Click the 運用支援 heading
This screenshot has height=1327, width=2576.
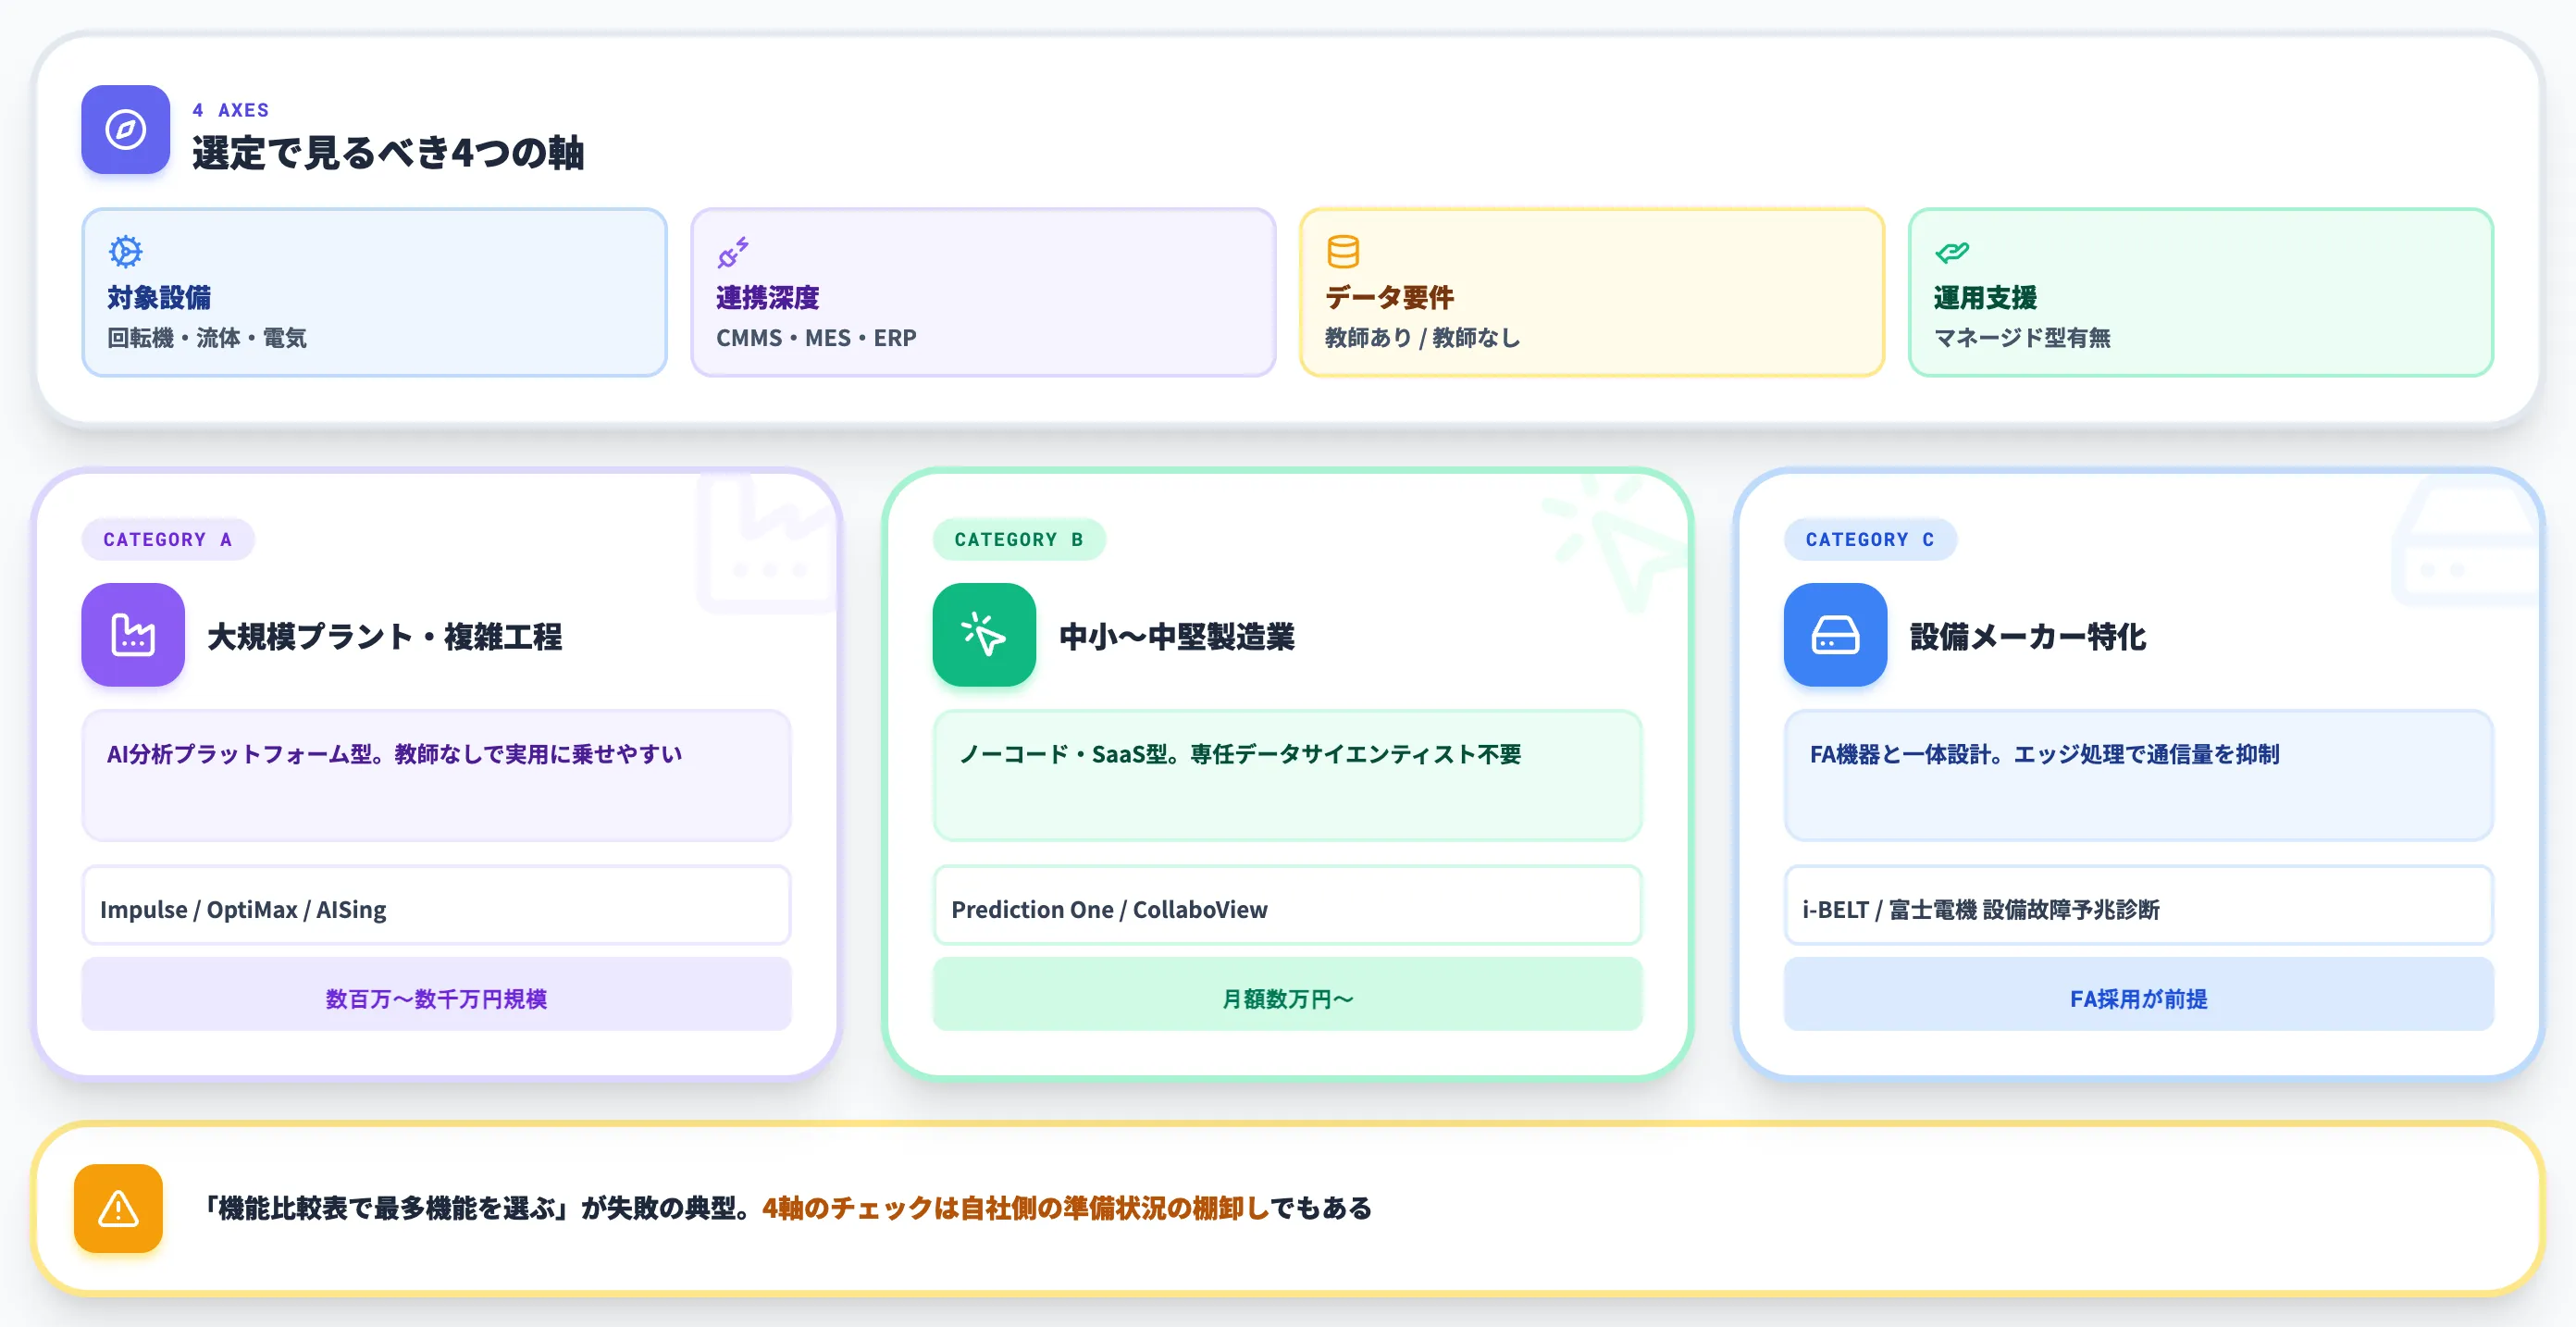coord(1985,298)
